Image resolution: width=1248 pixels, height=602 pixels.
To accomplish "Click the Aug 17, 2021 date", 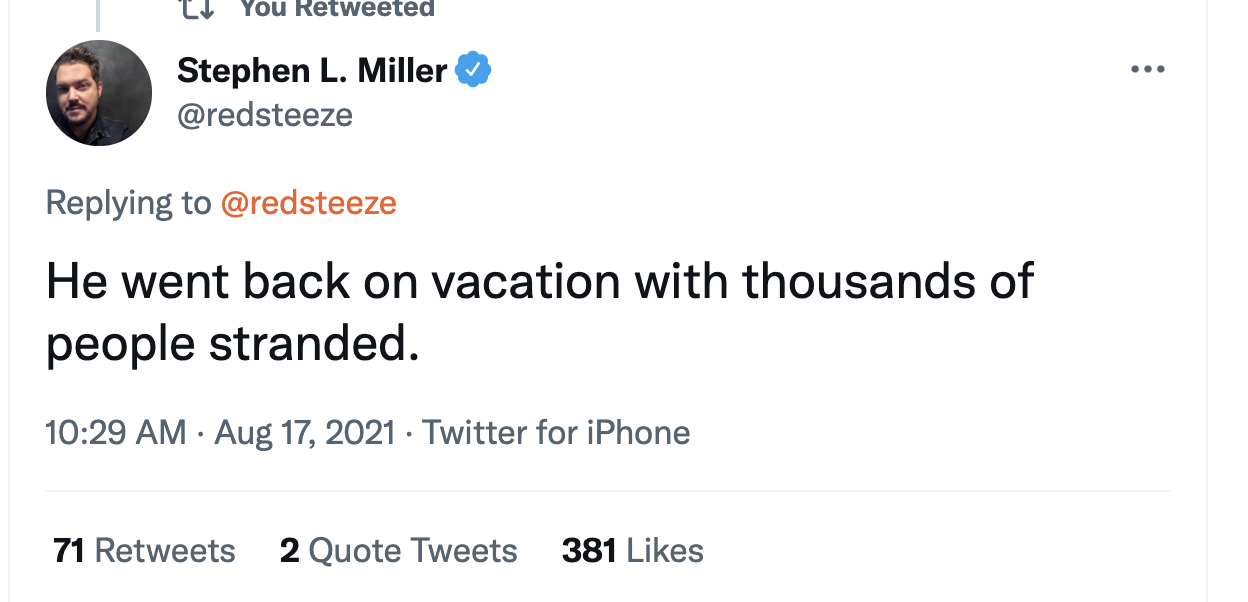I will pos(305,432).
